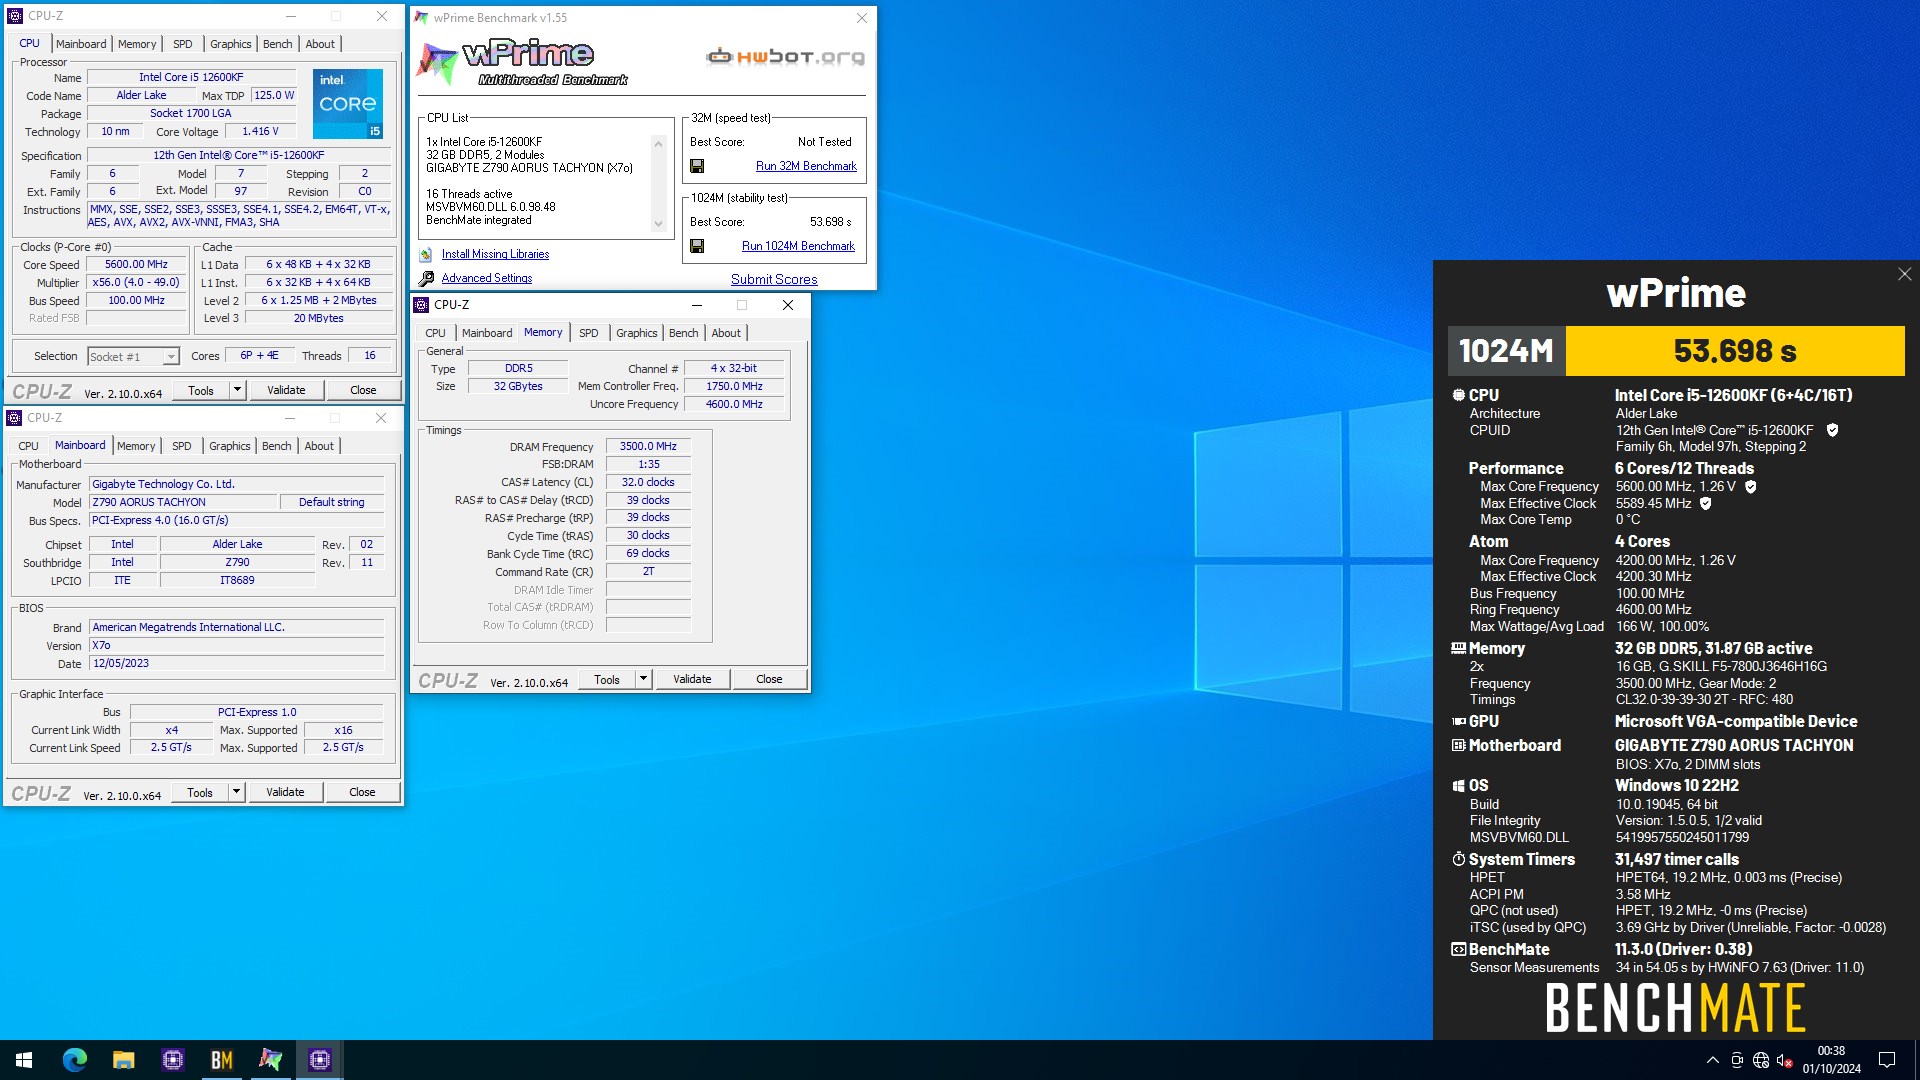
Task: Click the CAS# Latency 32.0 clocks value
Action: click(x=648, y=483)
